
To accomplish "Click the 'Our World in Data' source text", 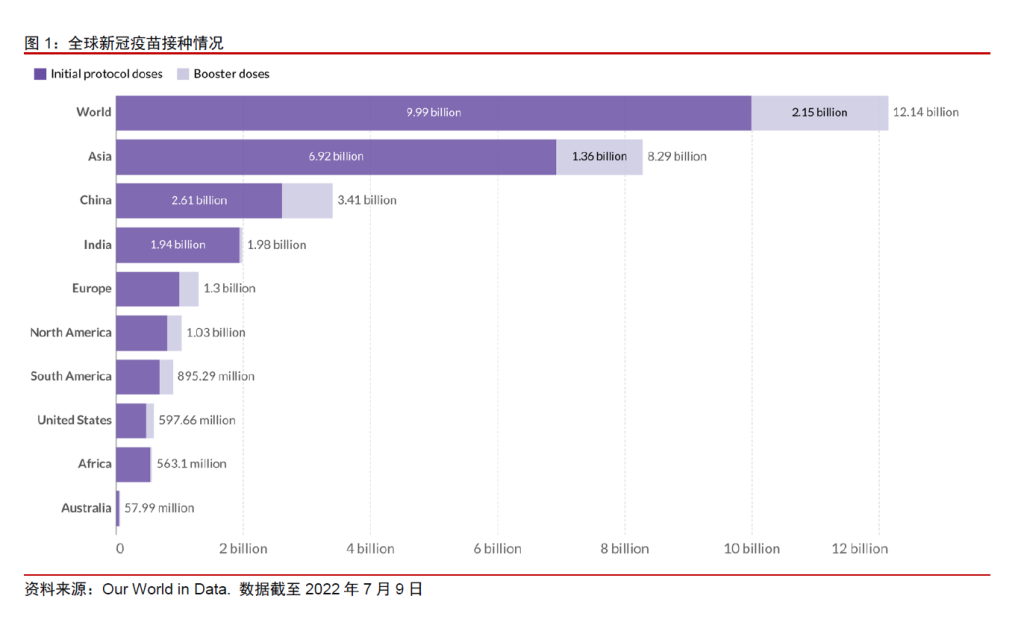I will (166, 590).
